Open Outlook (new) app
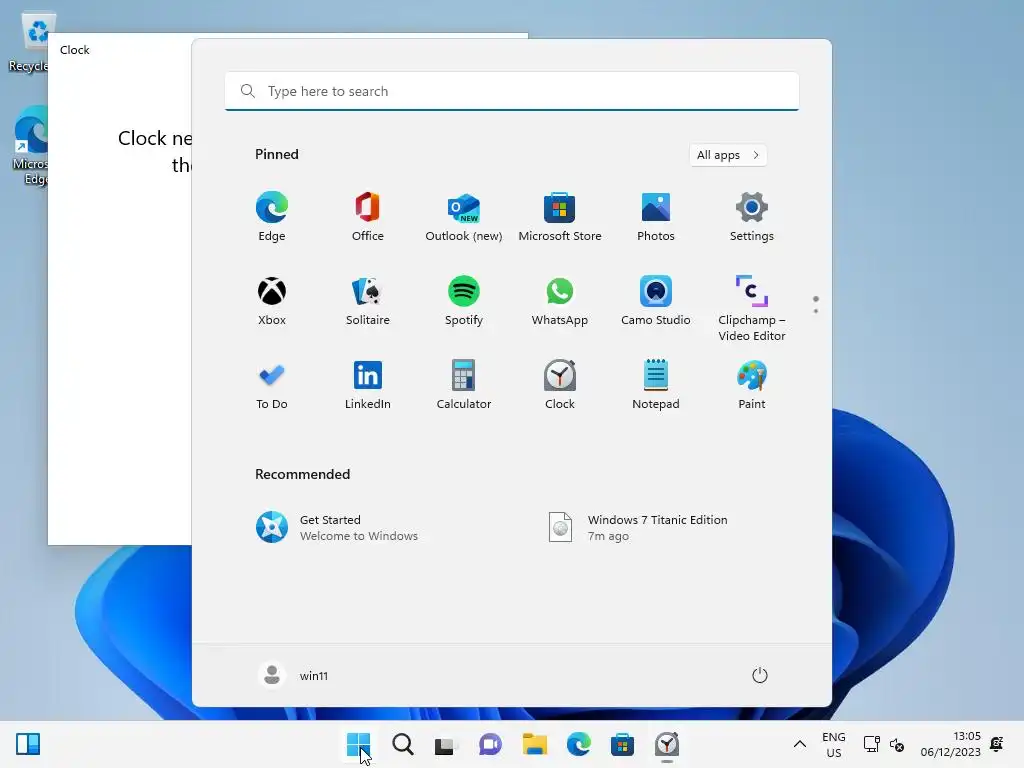The height and width of the screenshot is (768, 1024). (464, 217)
